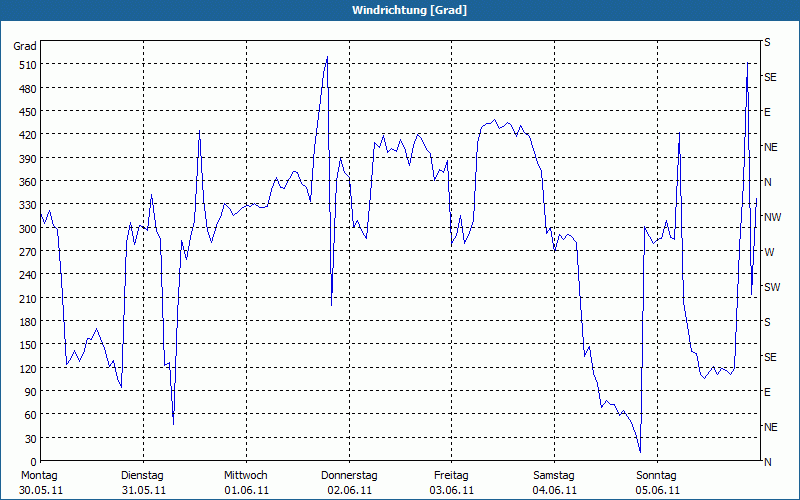Select the 'Dienstag' day label

(x=142, y=476)
